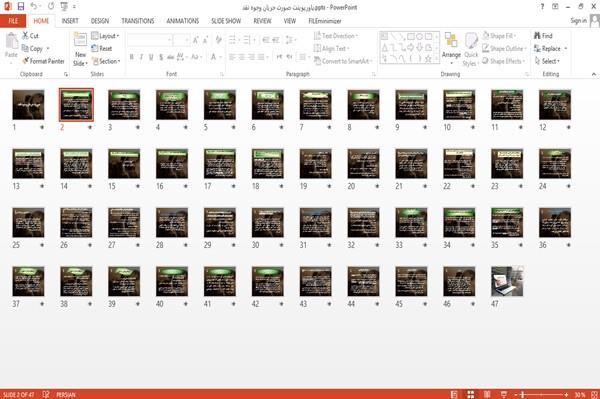The image size is (600, 399).
Task: Open the Section dropdown
Action: [x=106, y=61]
